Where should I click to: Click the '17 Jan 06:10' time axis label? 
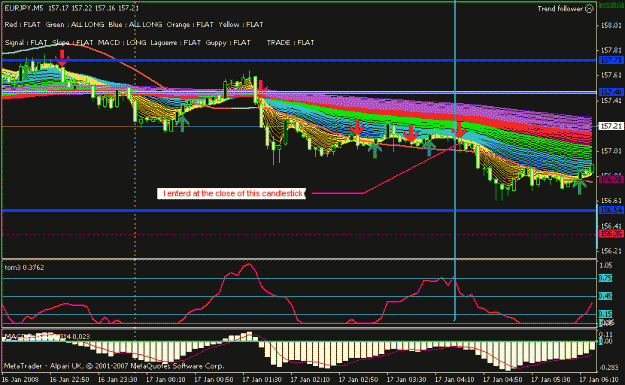click(599, 379)
